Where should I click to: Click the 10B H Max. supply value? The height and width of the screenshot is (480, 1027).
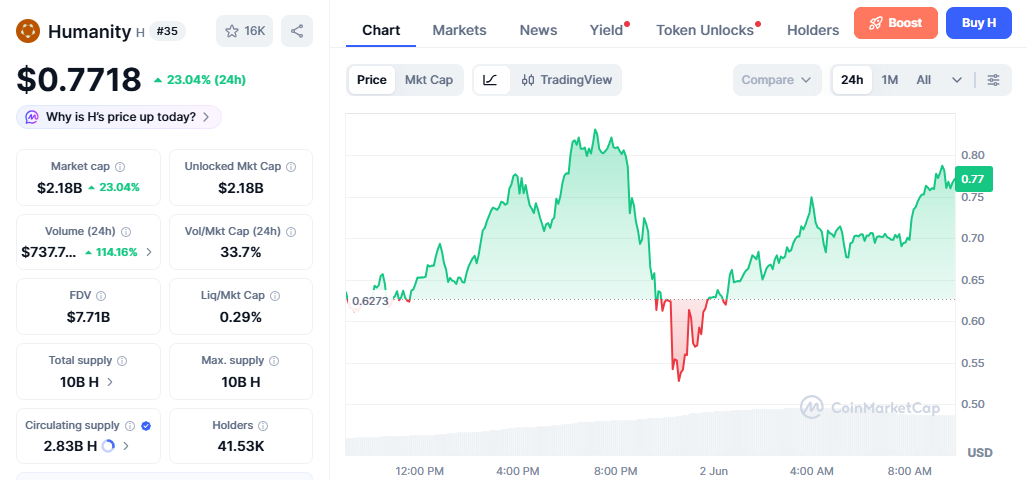point(240,382)
